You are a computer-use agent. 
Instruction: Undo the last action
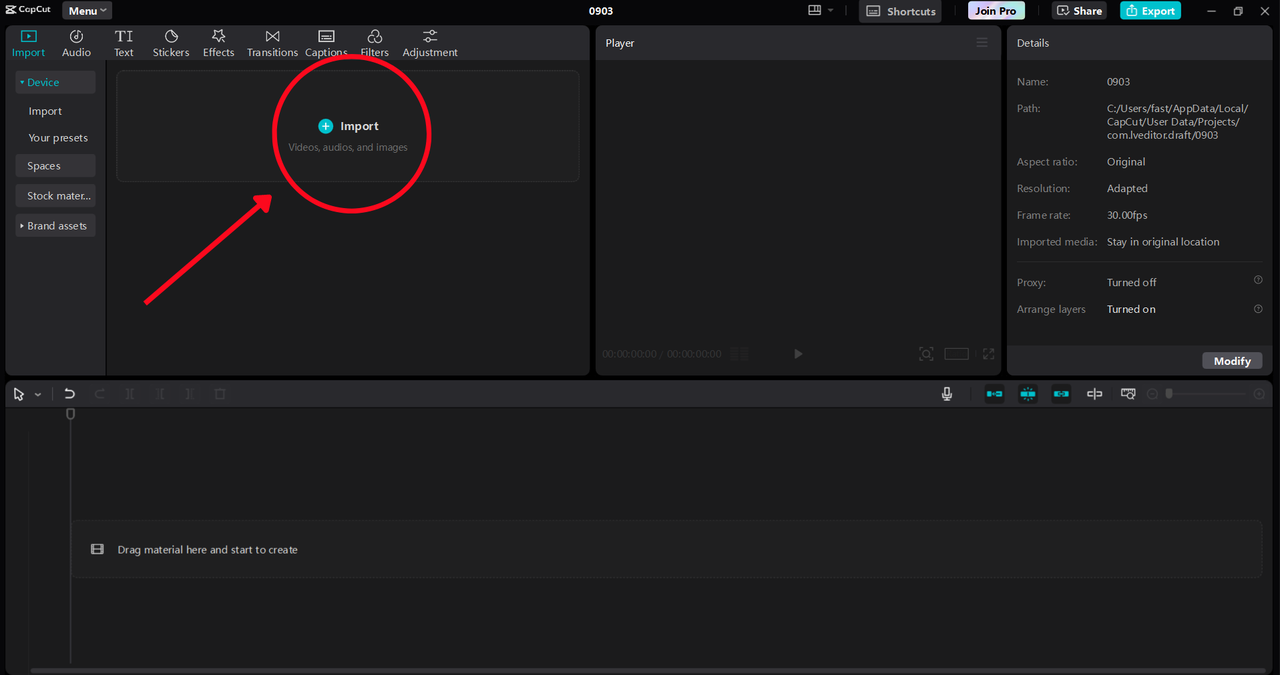click(69, 394)
